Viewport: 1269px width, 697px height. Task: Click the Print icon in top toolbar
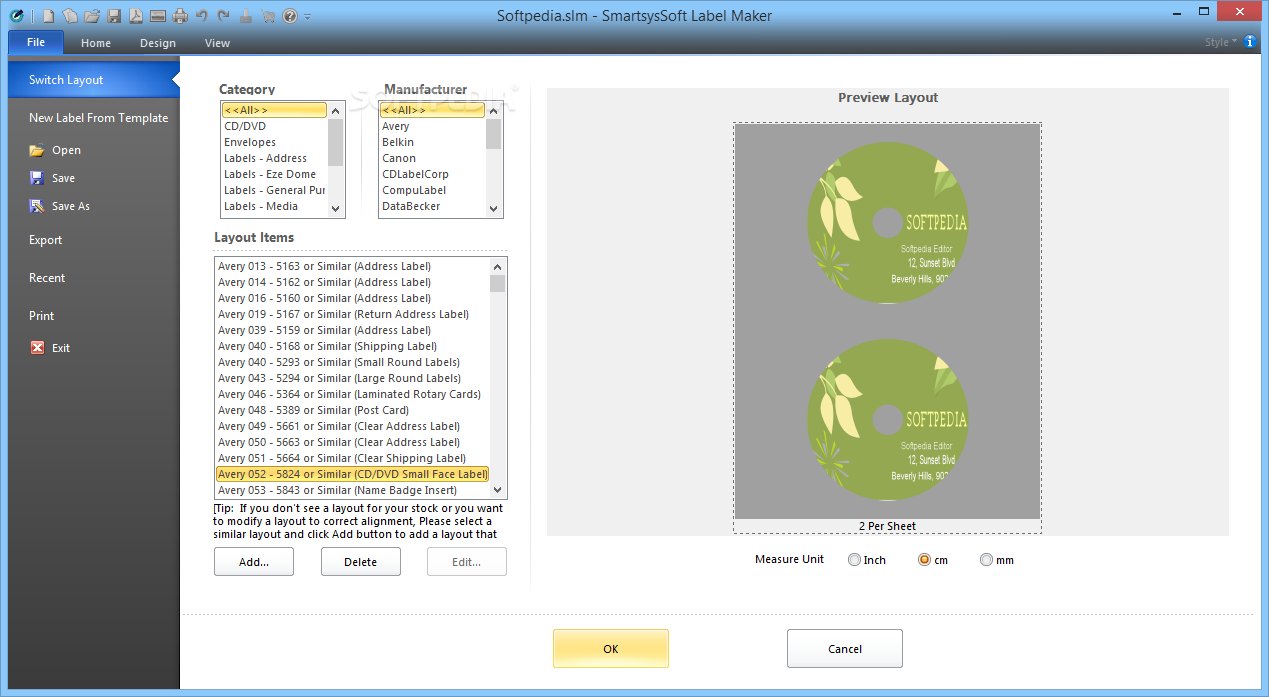click(x=180, y=16)
